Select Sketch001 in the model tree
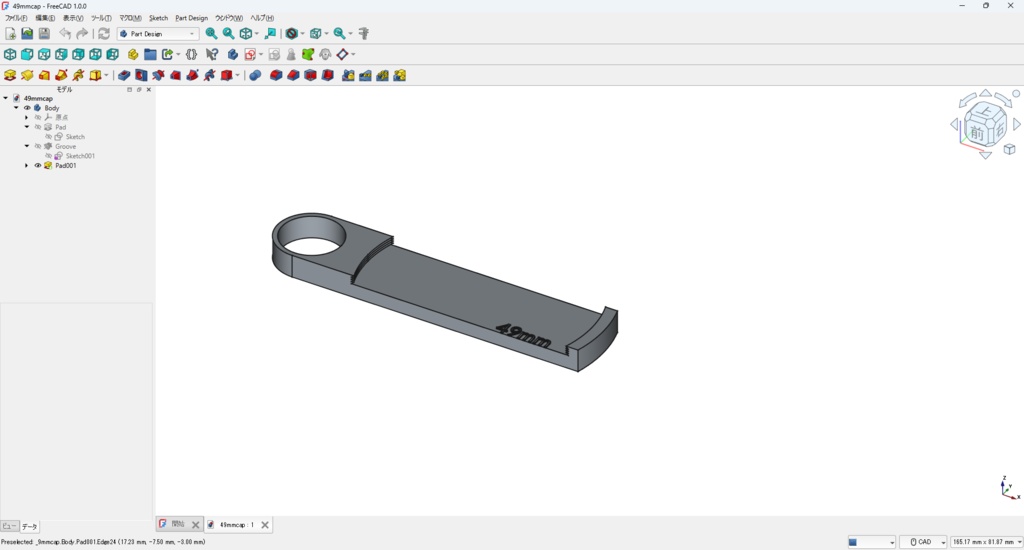Viewport: 1024px width, 550px height. point(80,156)
